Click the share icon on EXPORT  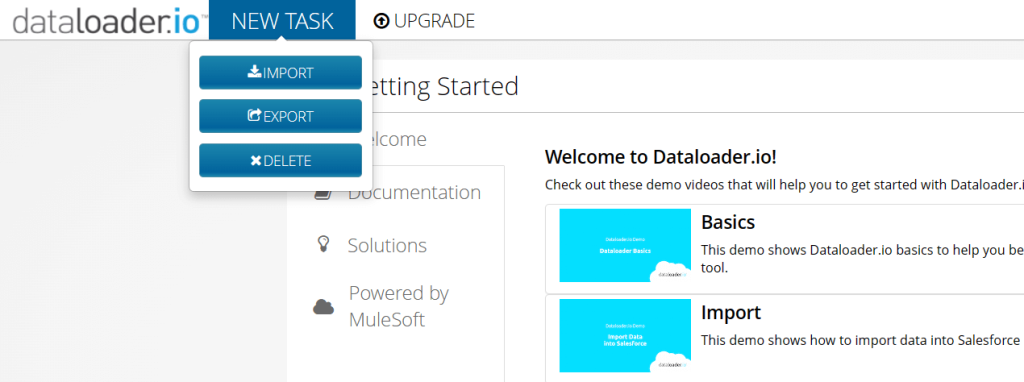point(254,116)
